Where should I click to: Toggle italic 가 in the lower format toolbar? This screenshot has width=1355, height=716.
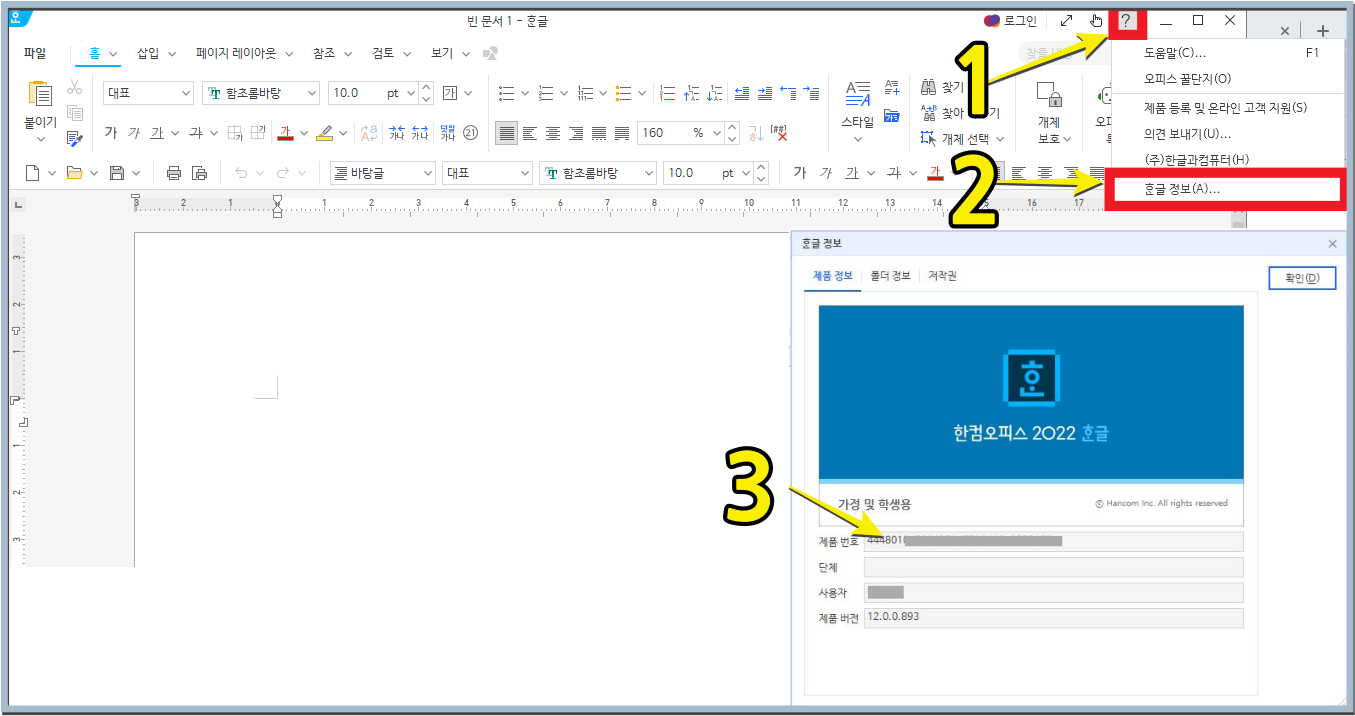826,173
